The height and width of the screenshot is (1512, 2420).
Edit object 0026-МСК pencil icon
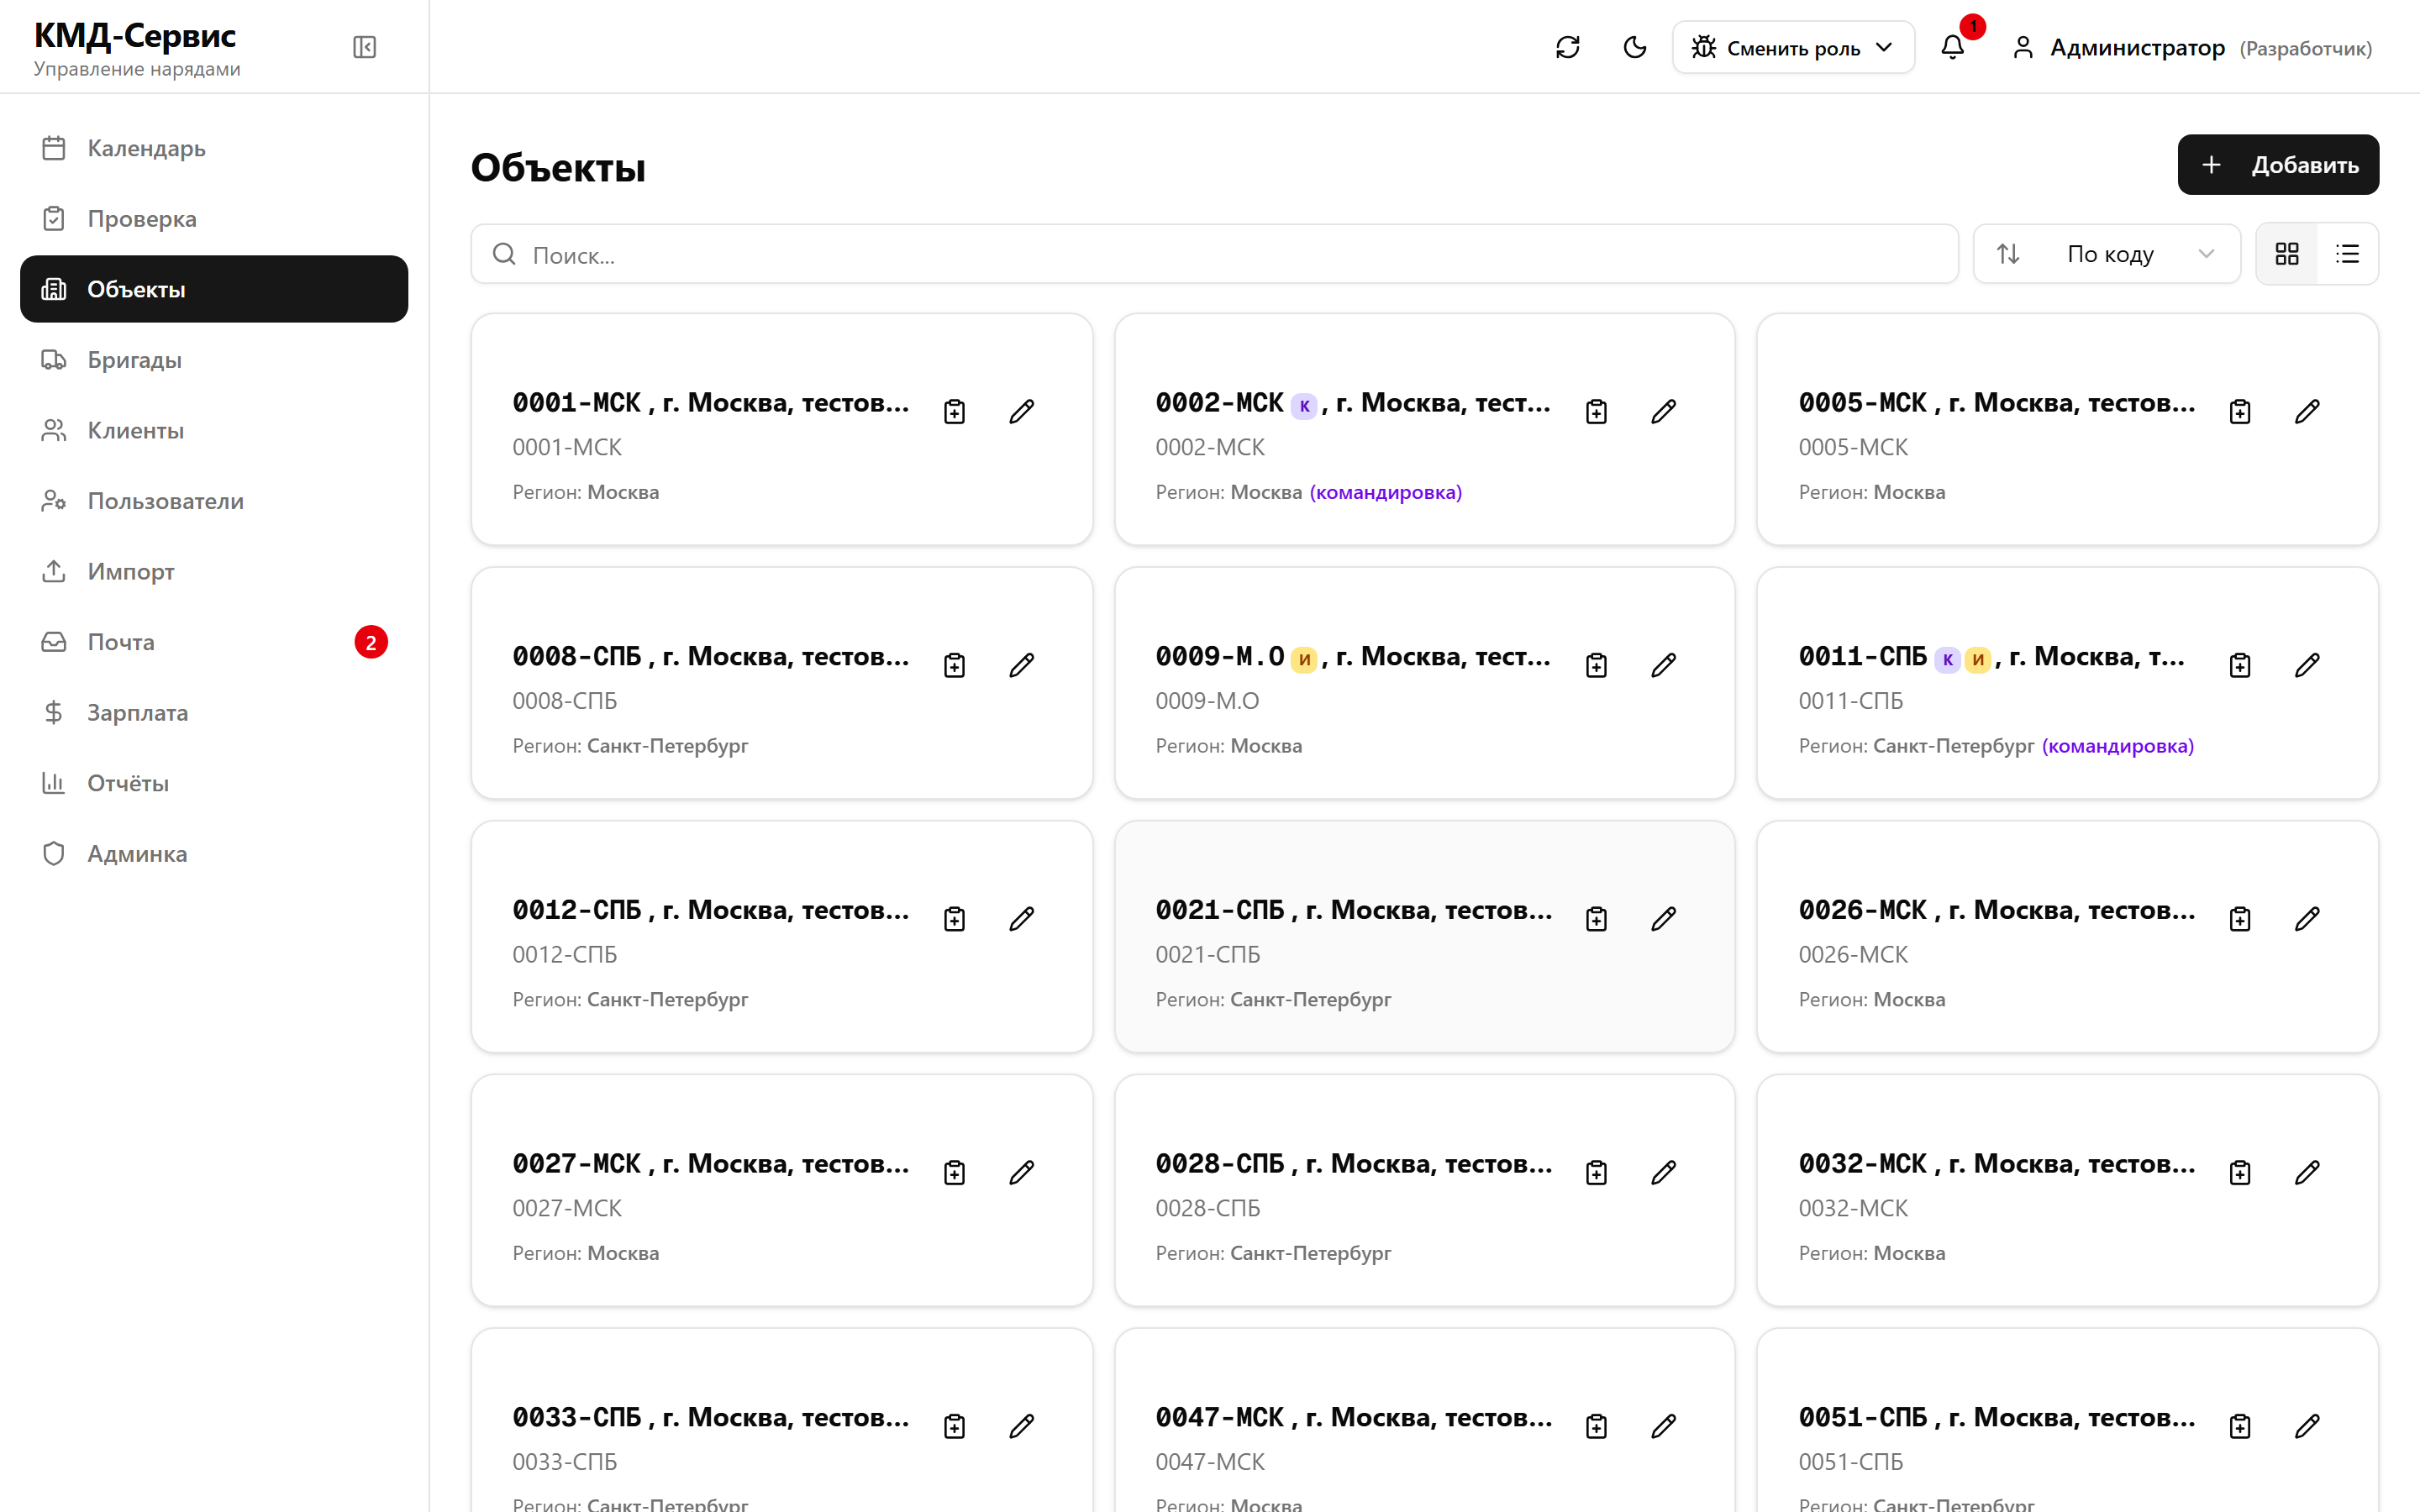[x=2306, y=919]
